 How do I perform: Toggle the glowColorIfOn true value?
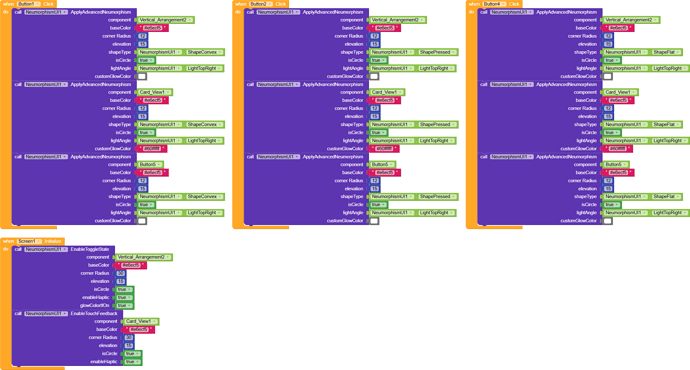click(x=124, y=305)
